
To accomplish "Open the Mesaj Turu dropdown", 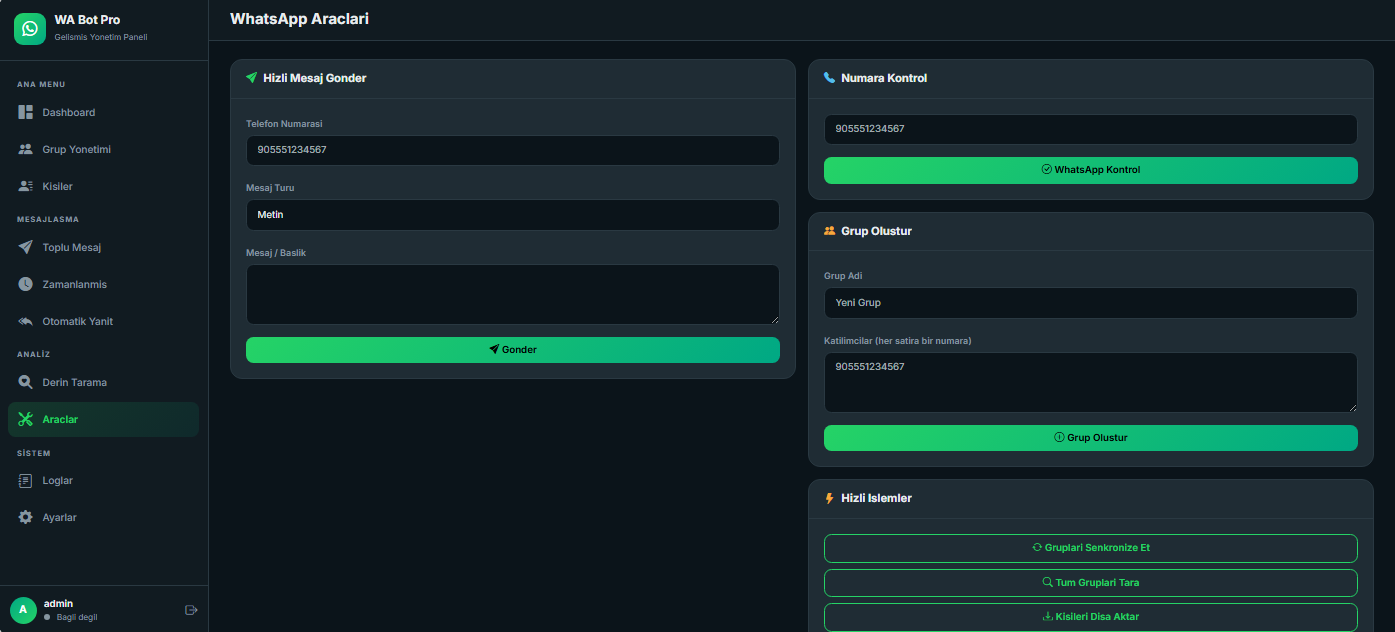I will coord(512,215).
